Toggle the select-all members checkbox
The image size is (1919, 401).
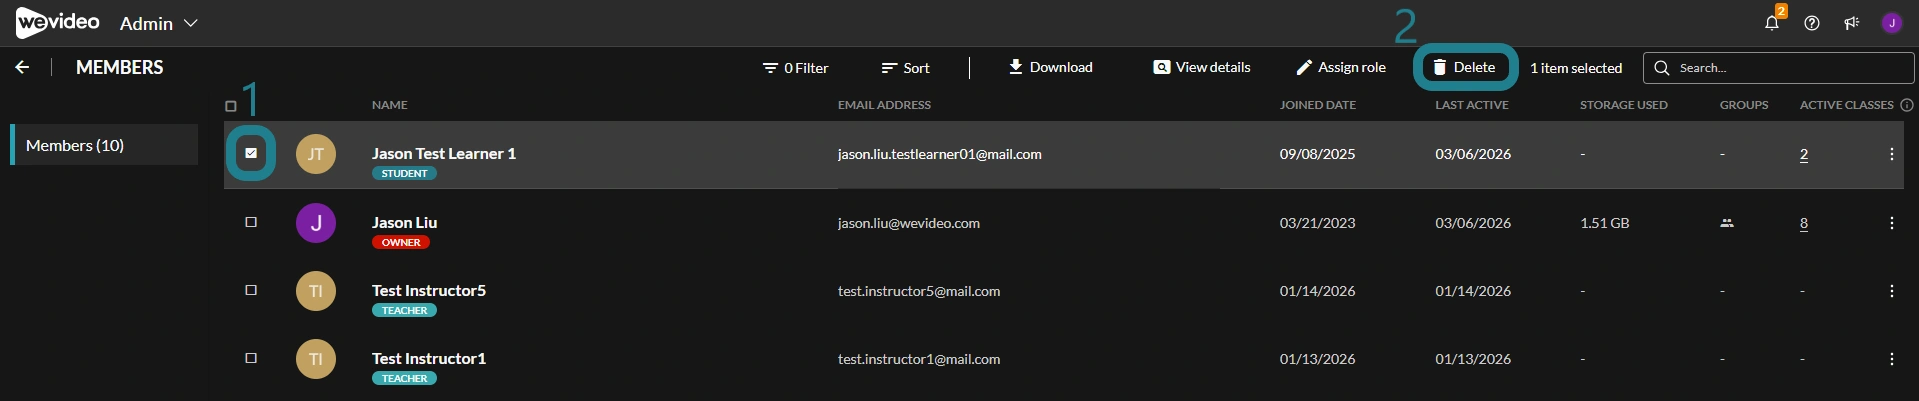(x=231, y=106)
